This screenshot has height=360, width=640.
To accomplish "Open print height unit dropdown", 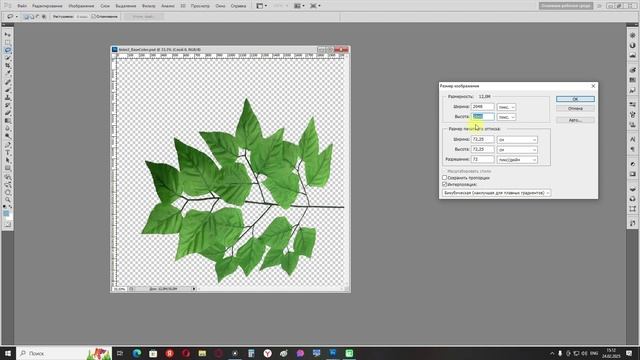I will tap(517, 150).
